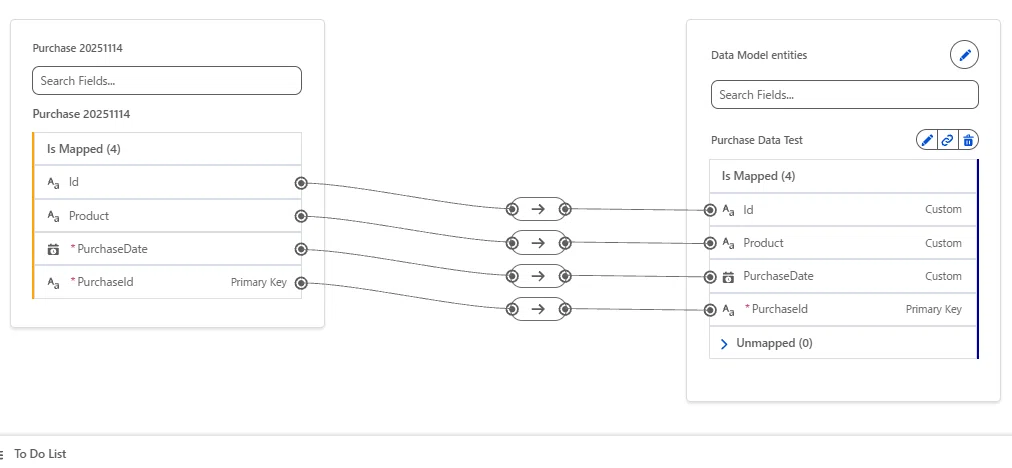This screenshot has width=1012, height=468.
Task: Select source field label Id
Action: click(x=74, y=183)
